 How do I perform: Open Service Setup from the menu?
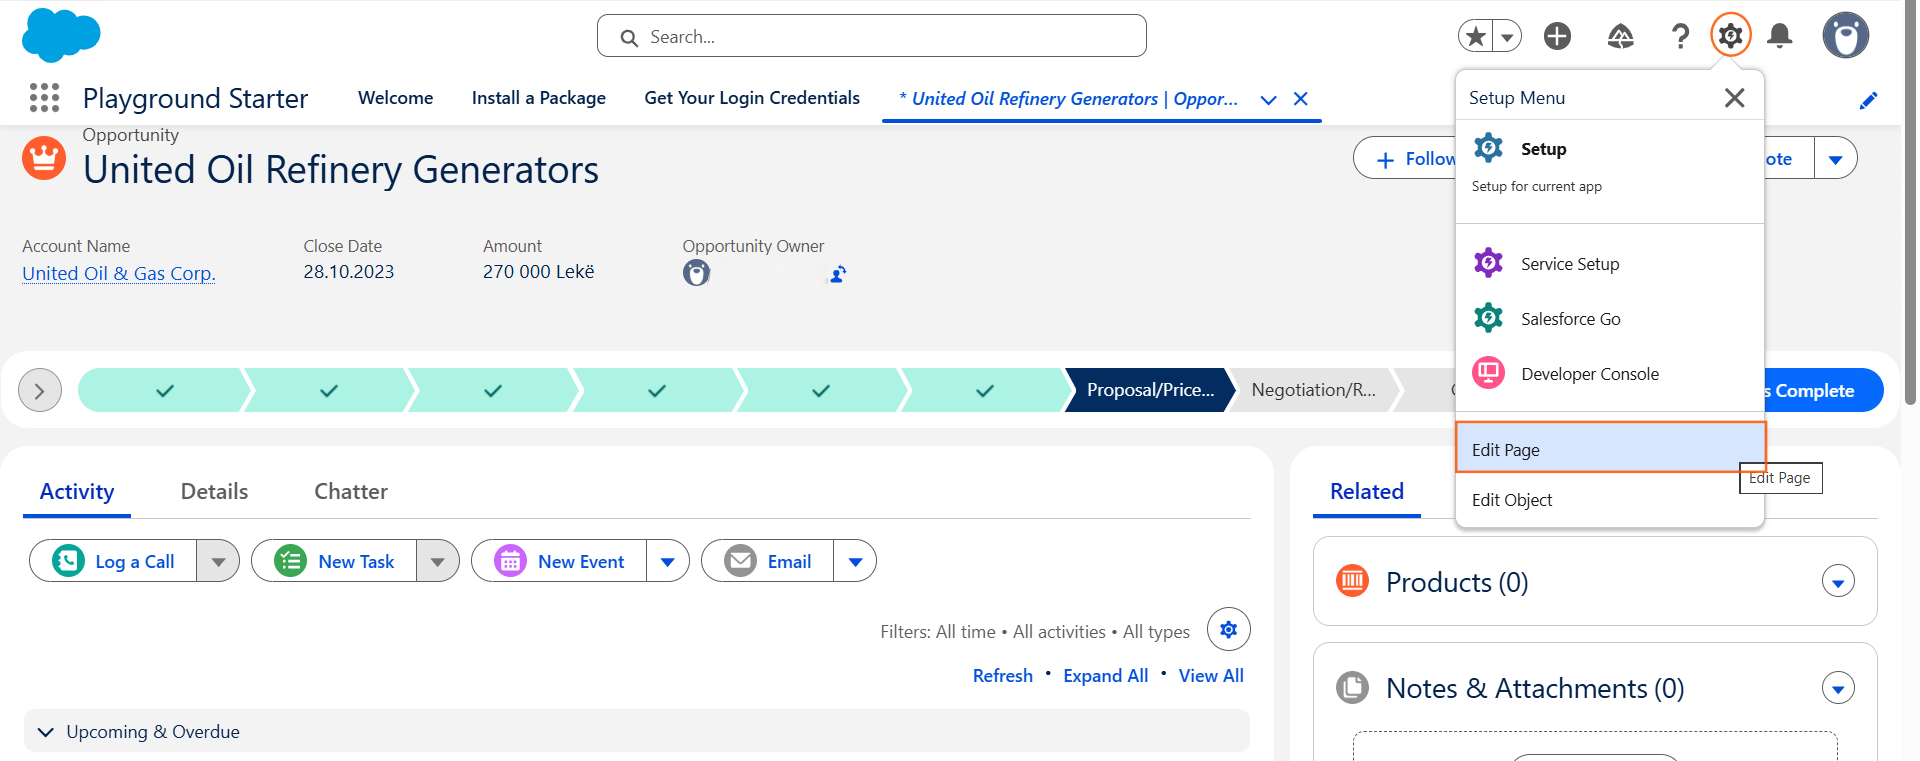pyautogui.click(x=1609, y=264)
